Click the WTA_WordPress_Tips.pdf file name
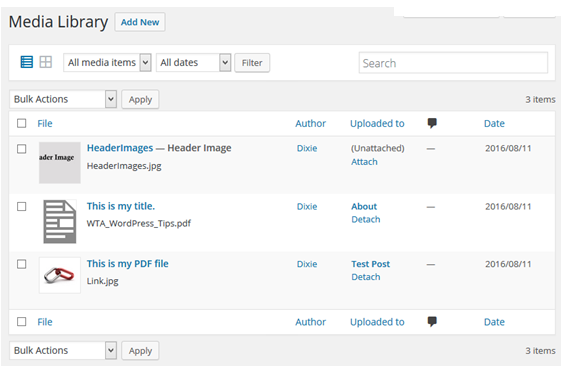This screenshot has width=565, height=367. click(x=139, y=224)
